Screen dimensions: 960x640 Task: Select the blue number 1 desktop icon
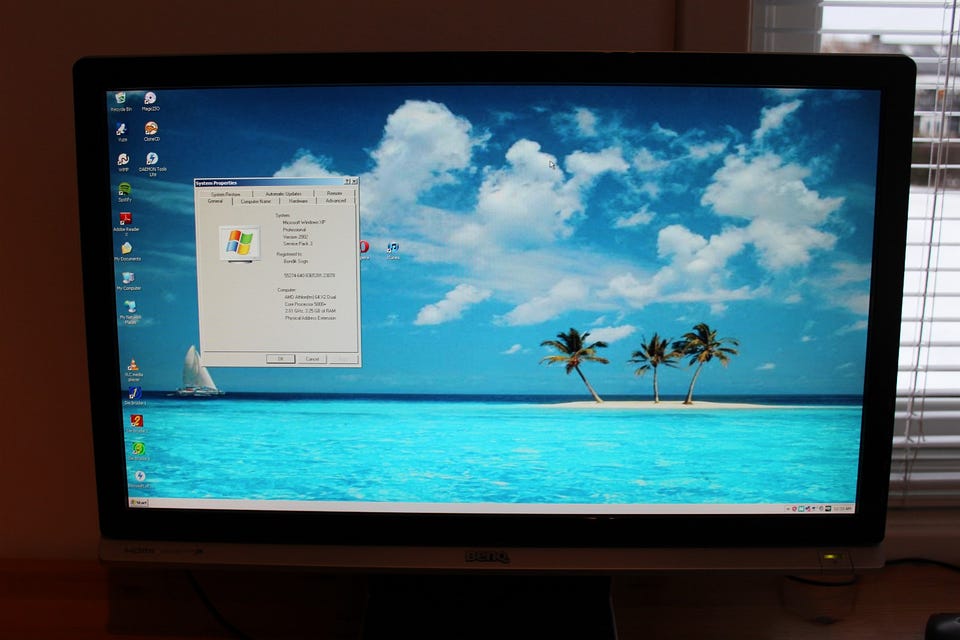tap(135, 396)
